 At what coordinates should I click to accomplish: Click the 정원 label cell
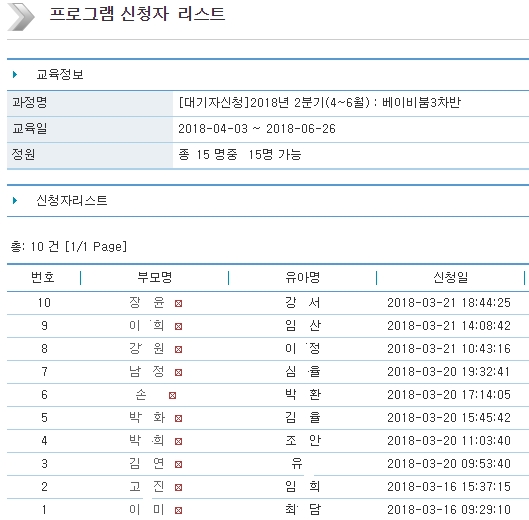pos(90,155)
